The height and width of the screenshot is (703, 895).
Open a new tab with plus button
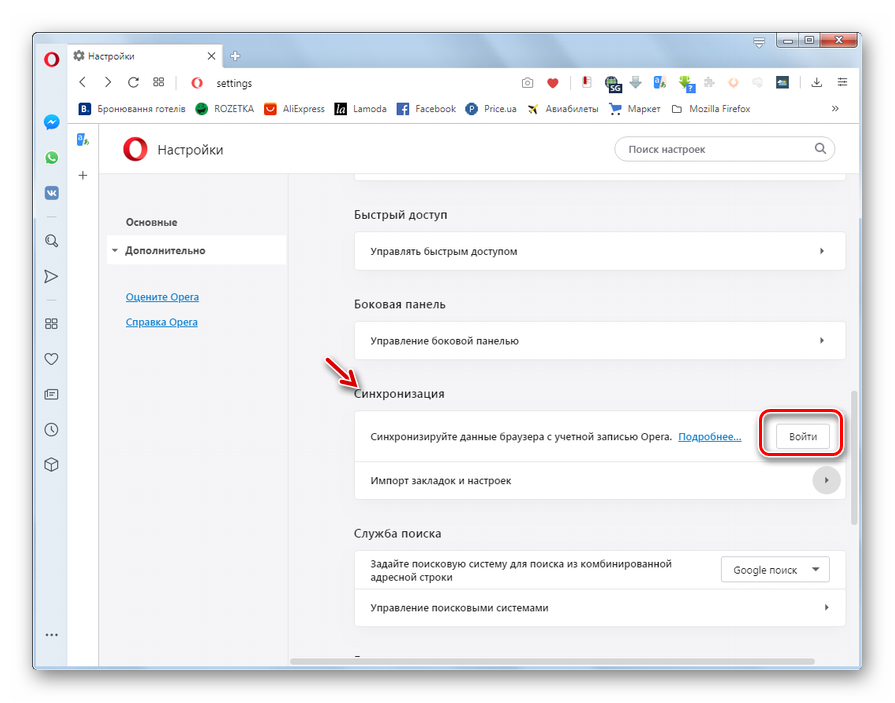(235, 56)
